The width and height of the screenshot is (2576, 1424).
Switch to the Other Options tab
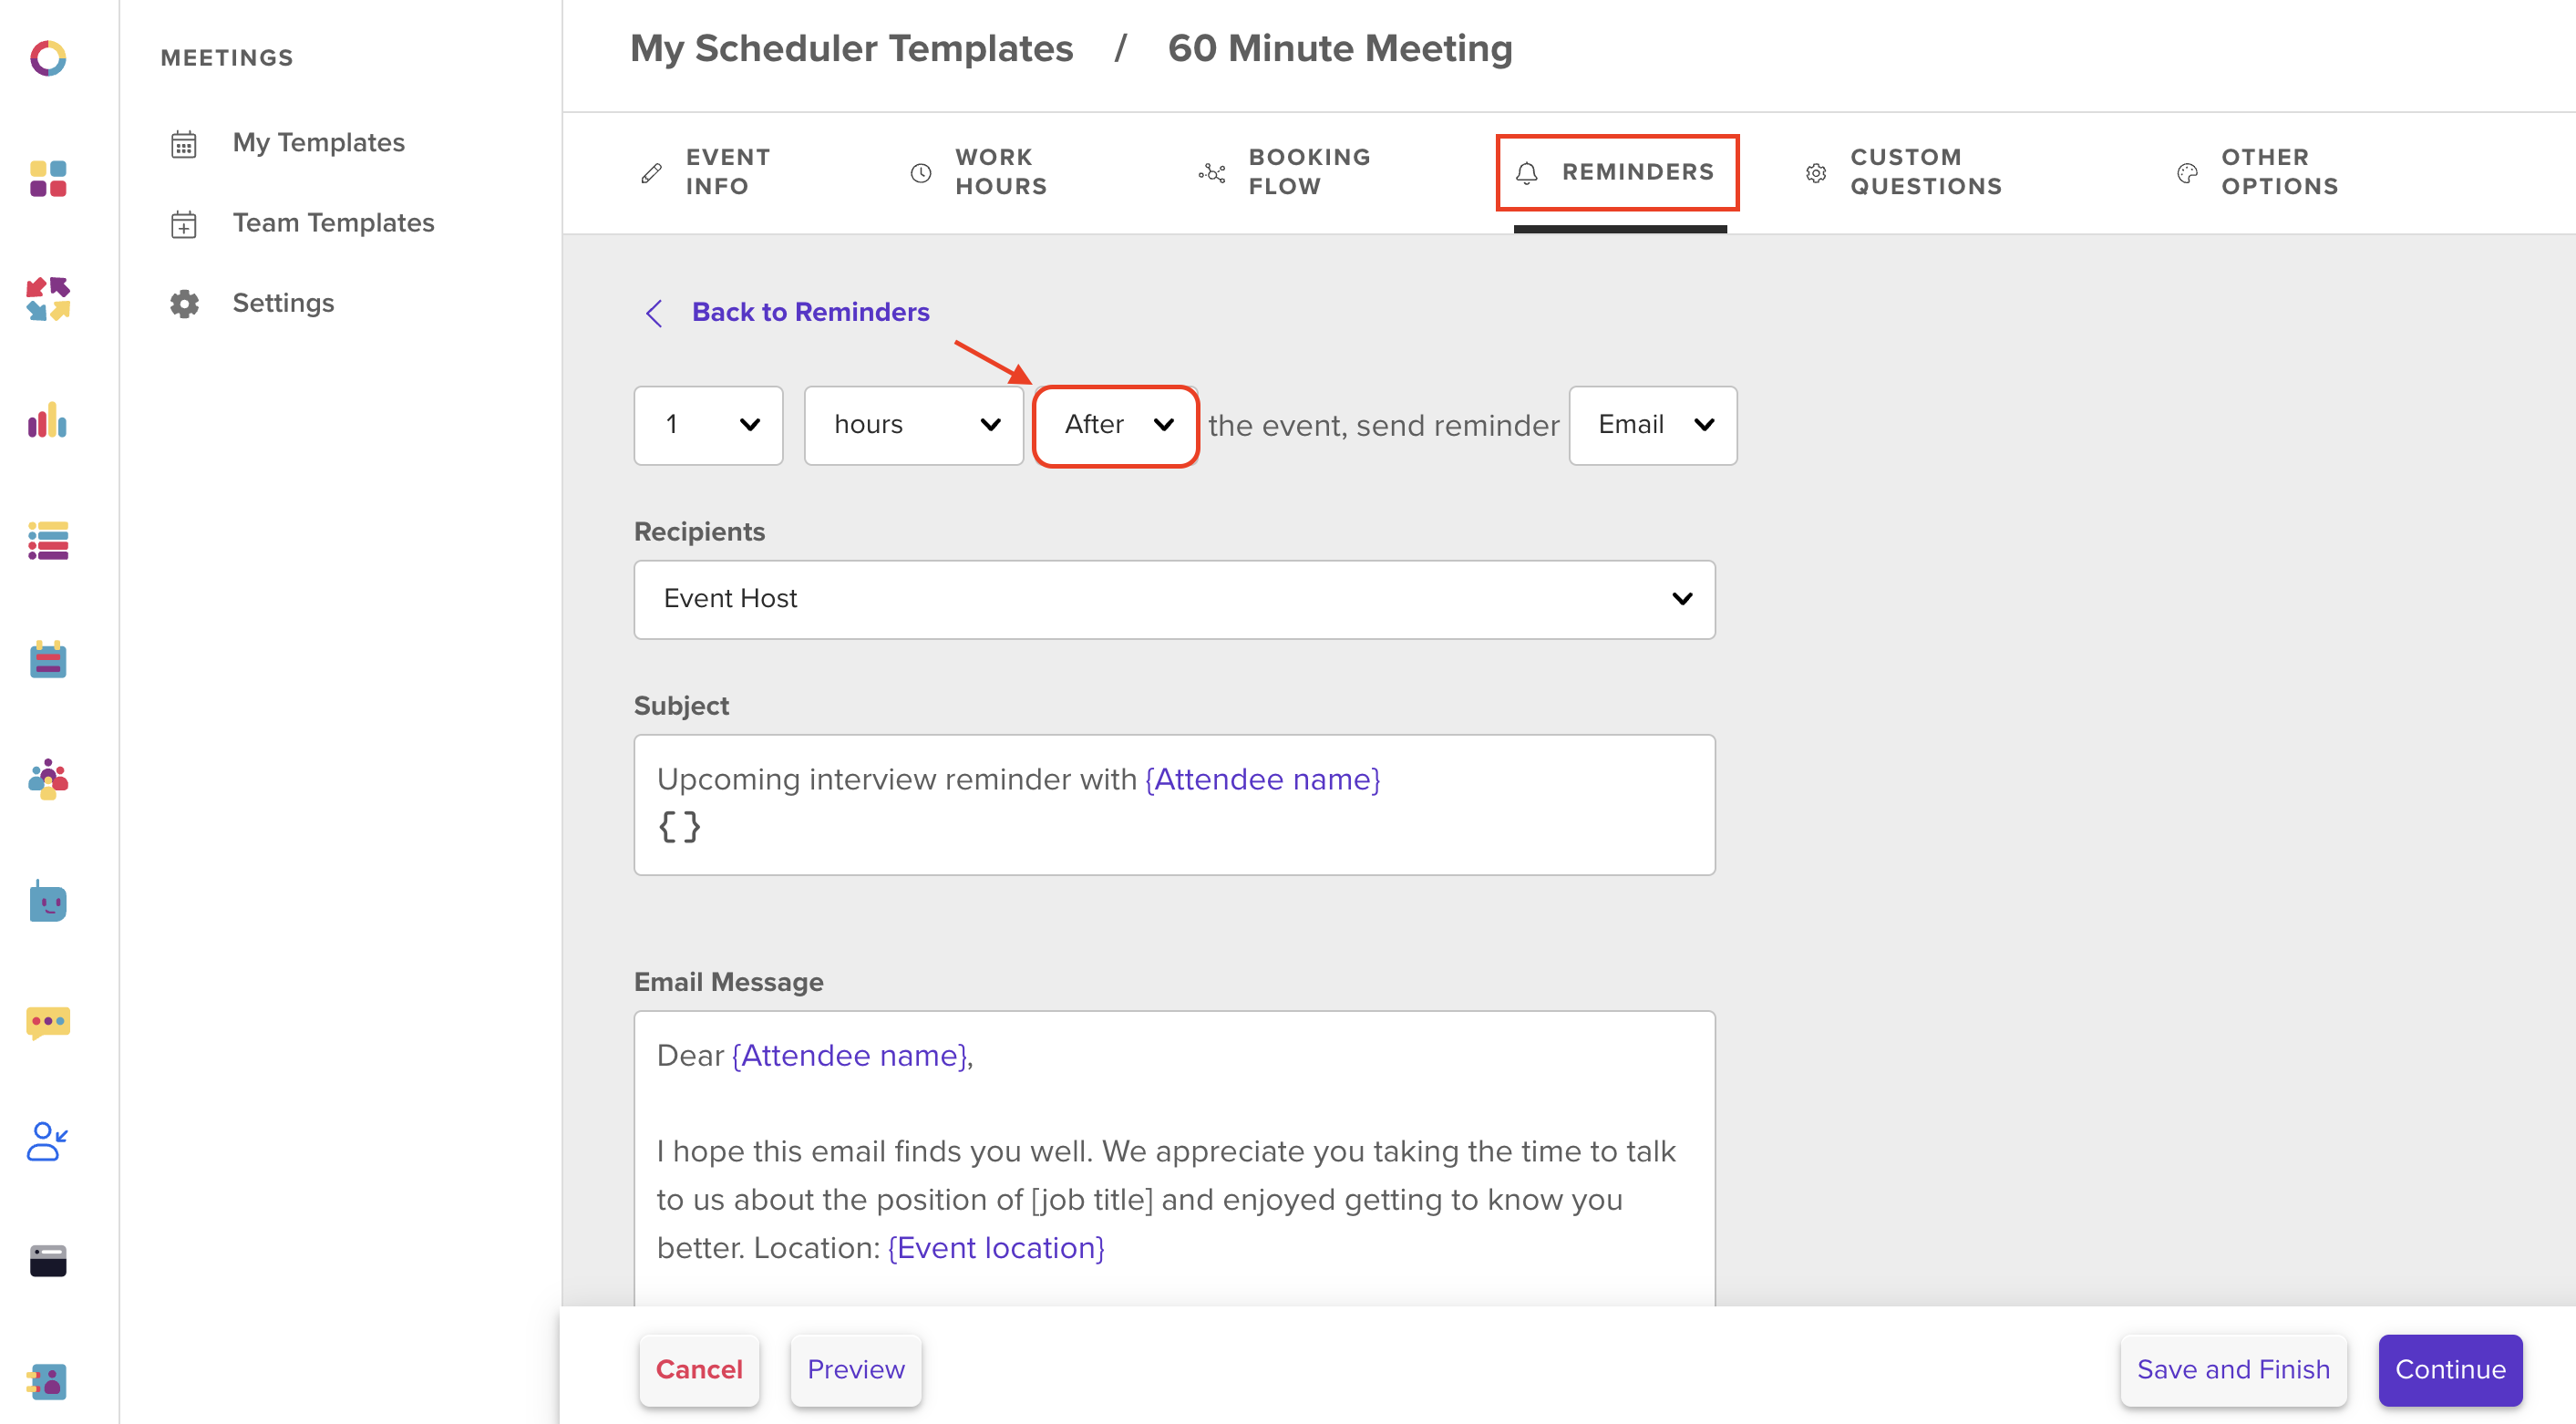click(x=2258, y=172)
